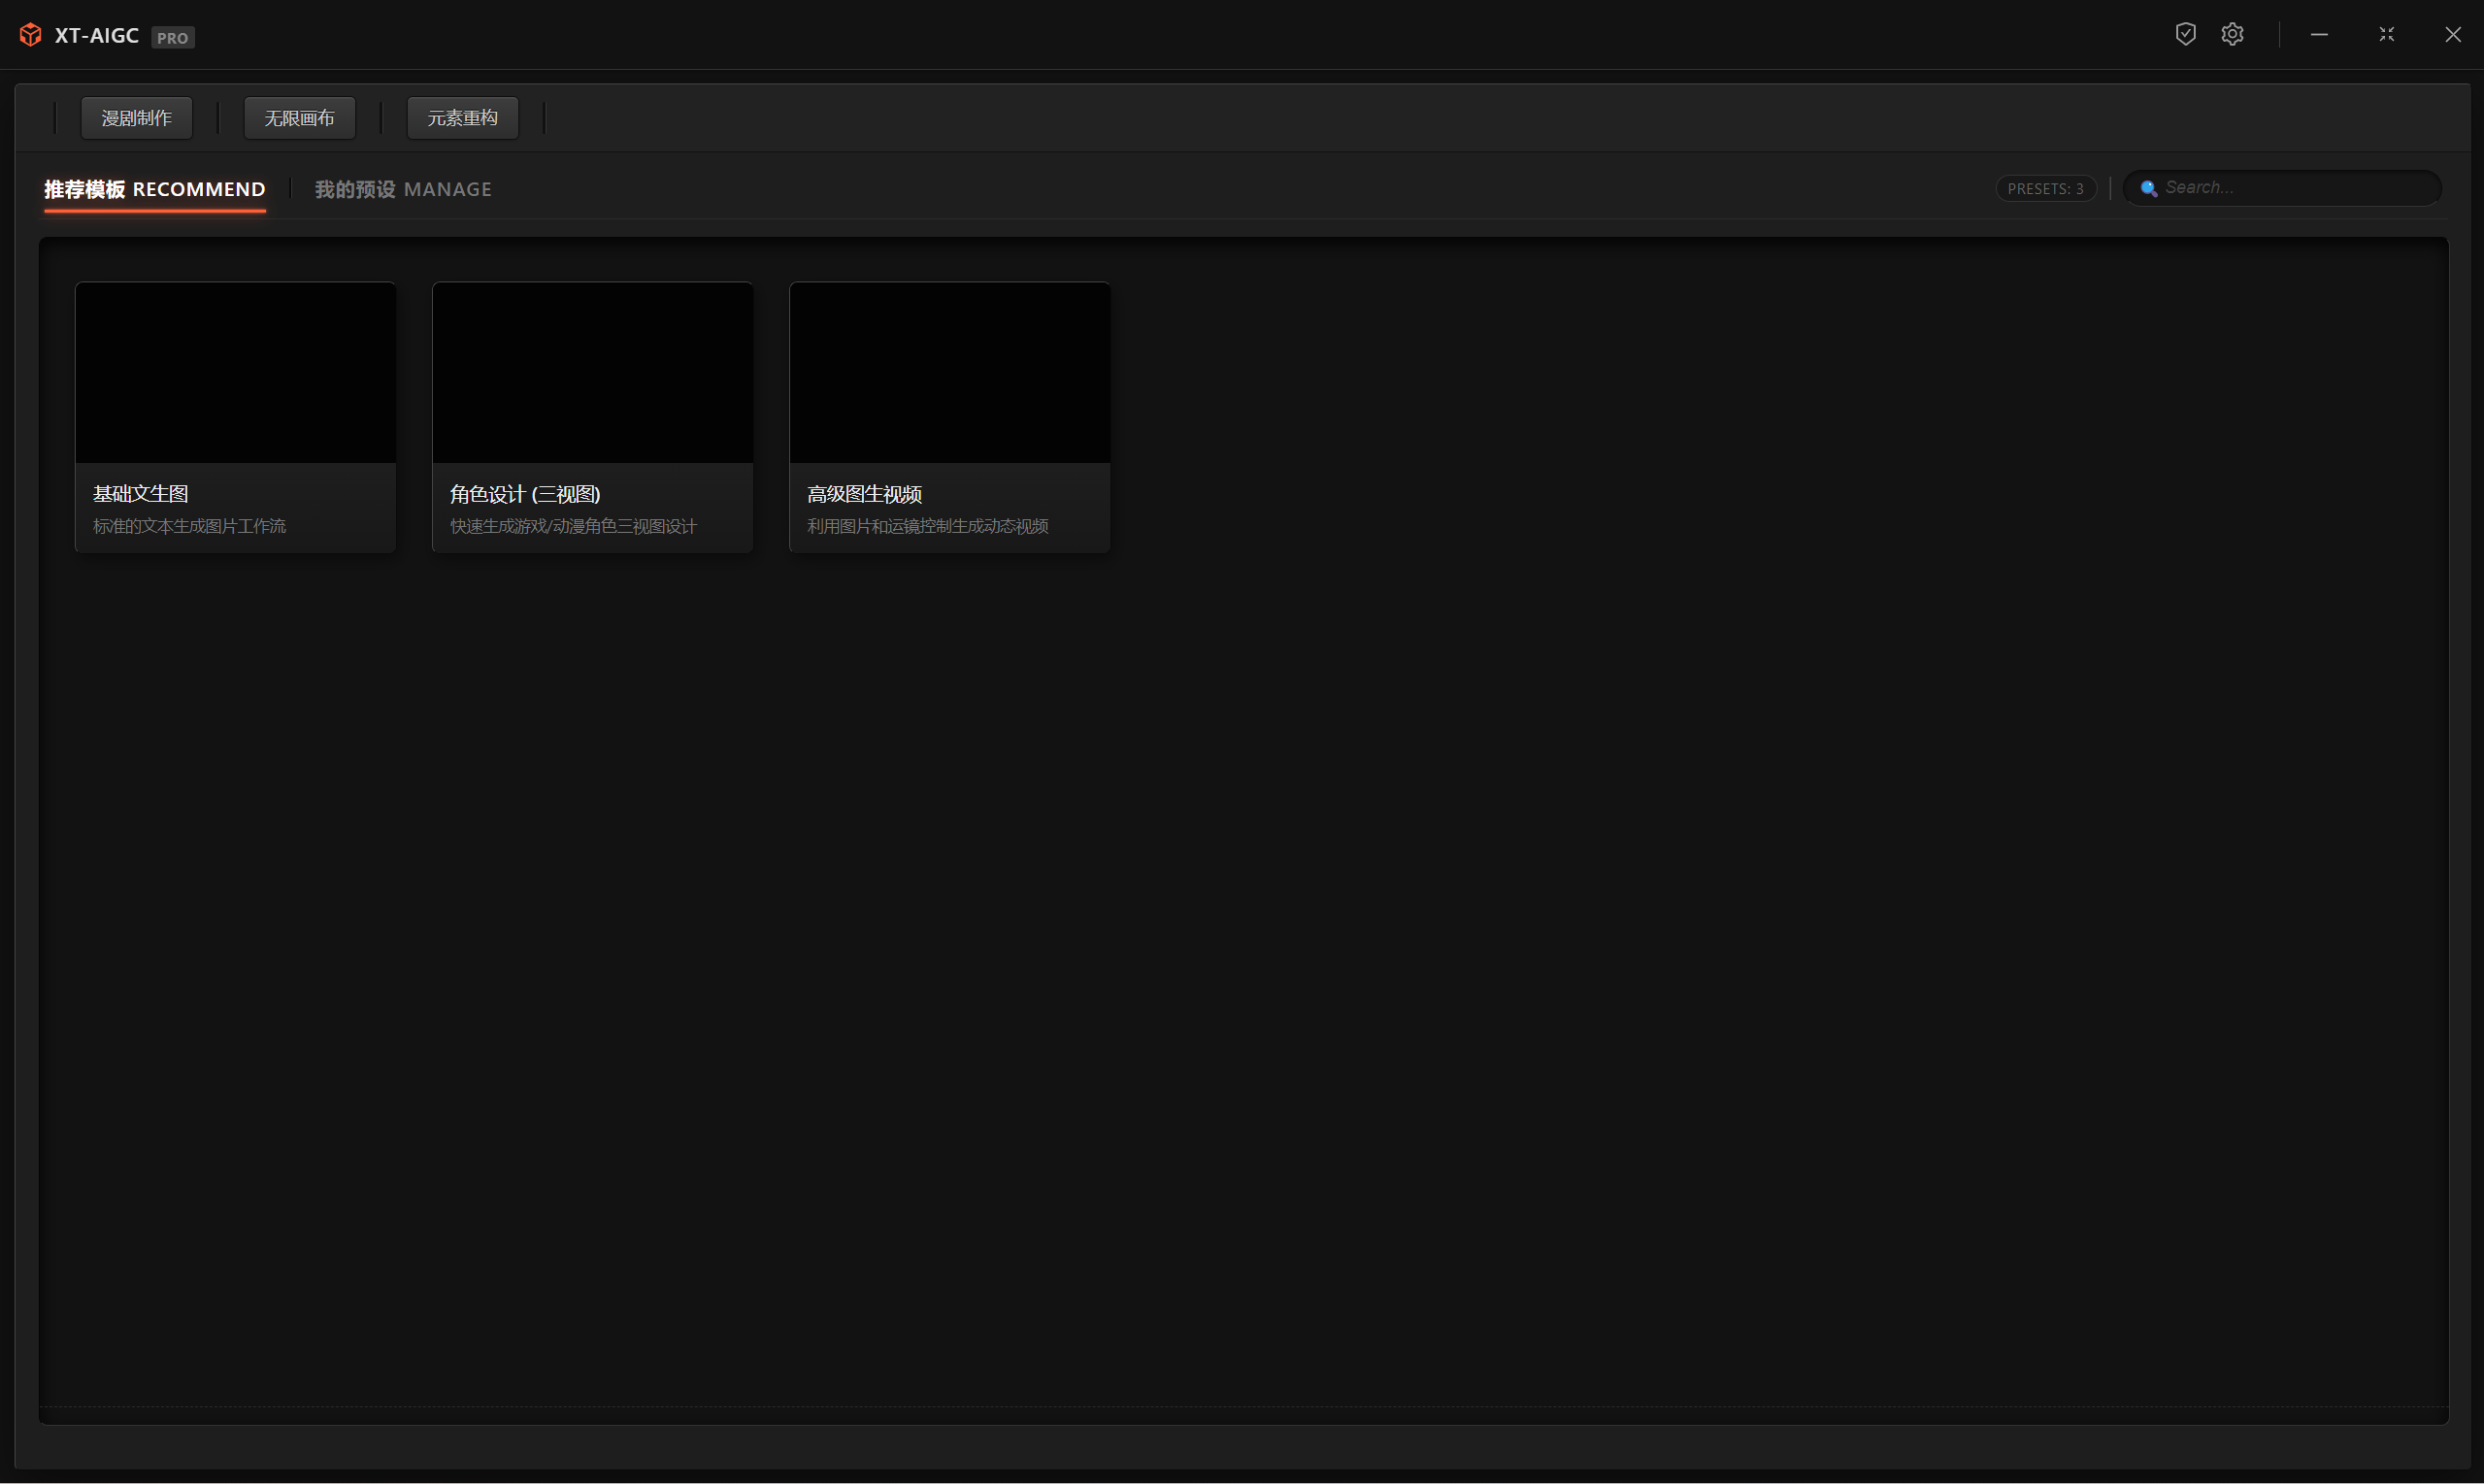Switch to 我的预设 MANAGE tab

tap(403, 189)
